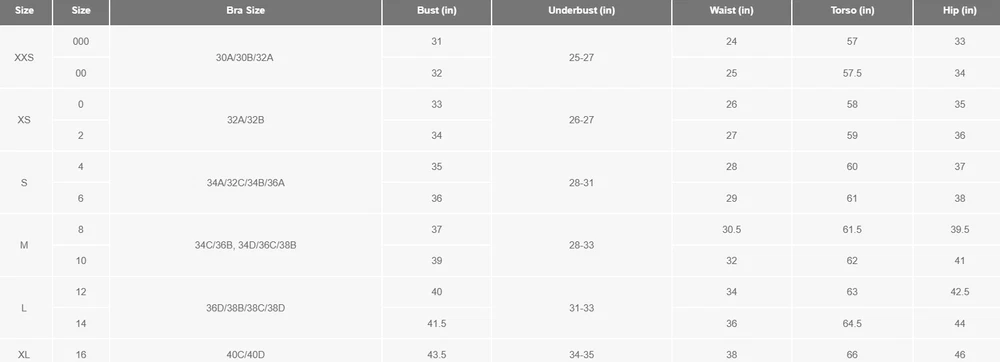
Task: Select the 40C/40D bra size cell
Action: (x=246, y=354)
